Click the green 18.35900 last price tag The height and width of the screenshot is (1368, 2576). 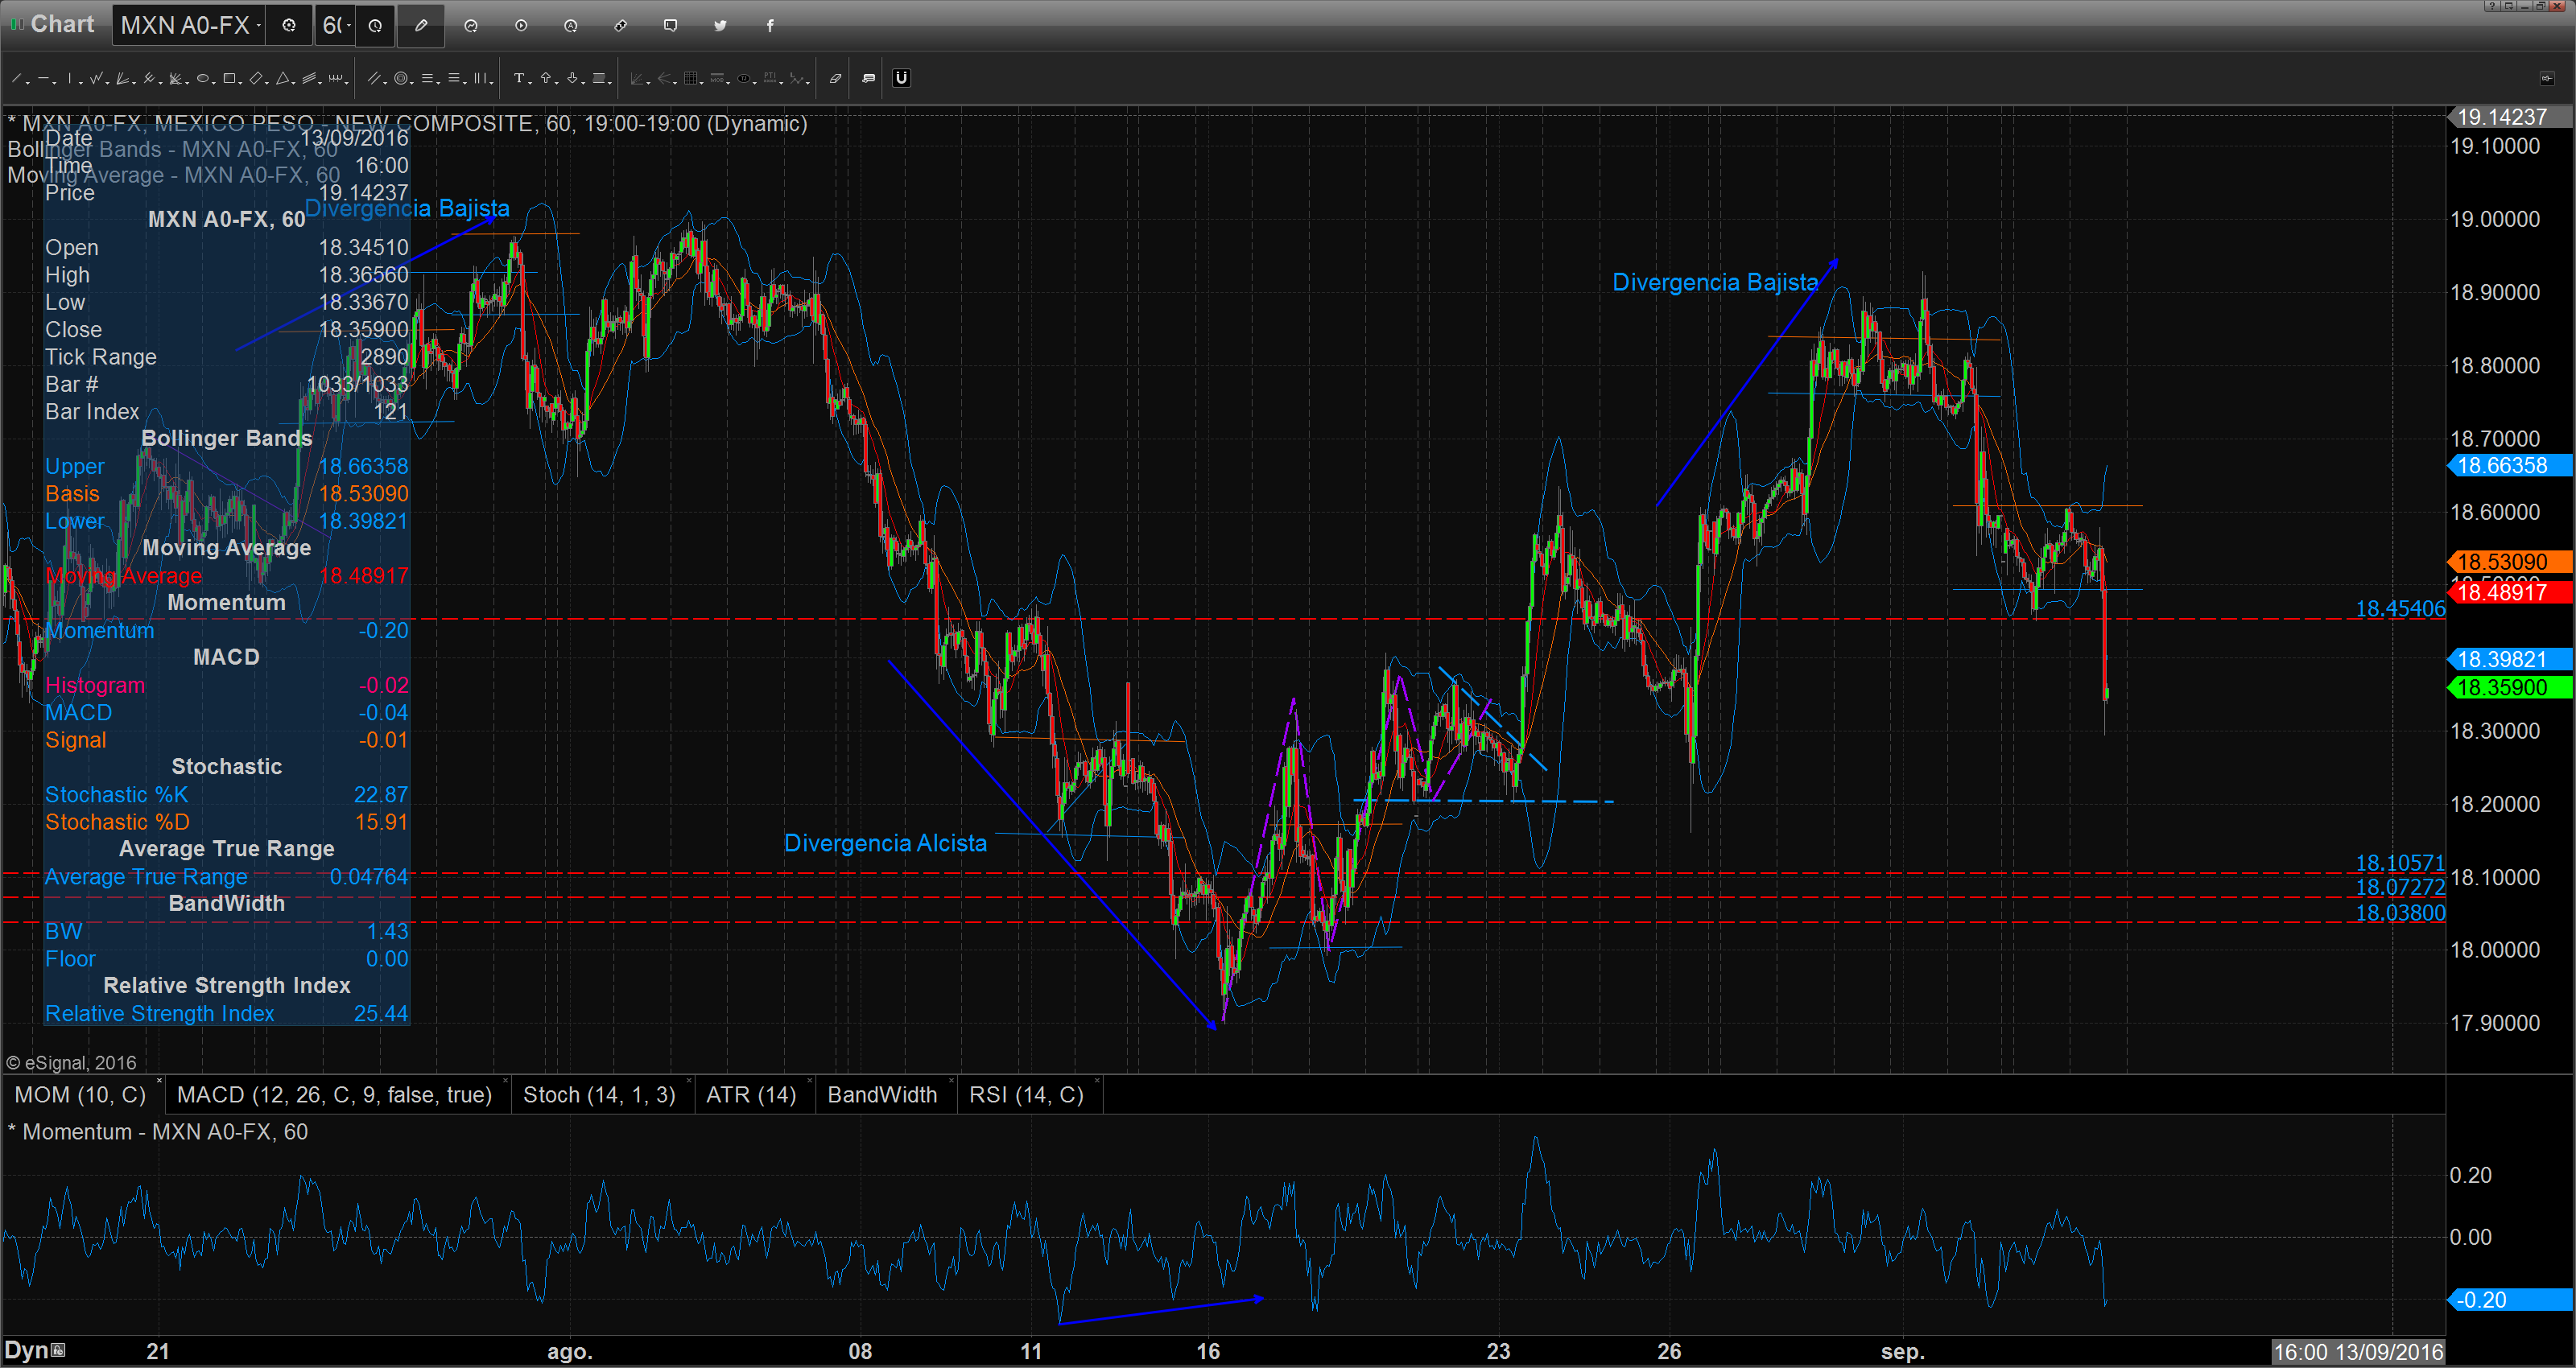point(2510,687)
